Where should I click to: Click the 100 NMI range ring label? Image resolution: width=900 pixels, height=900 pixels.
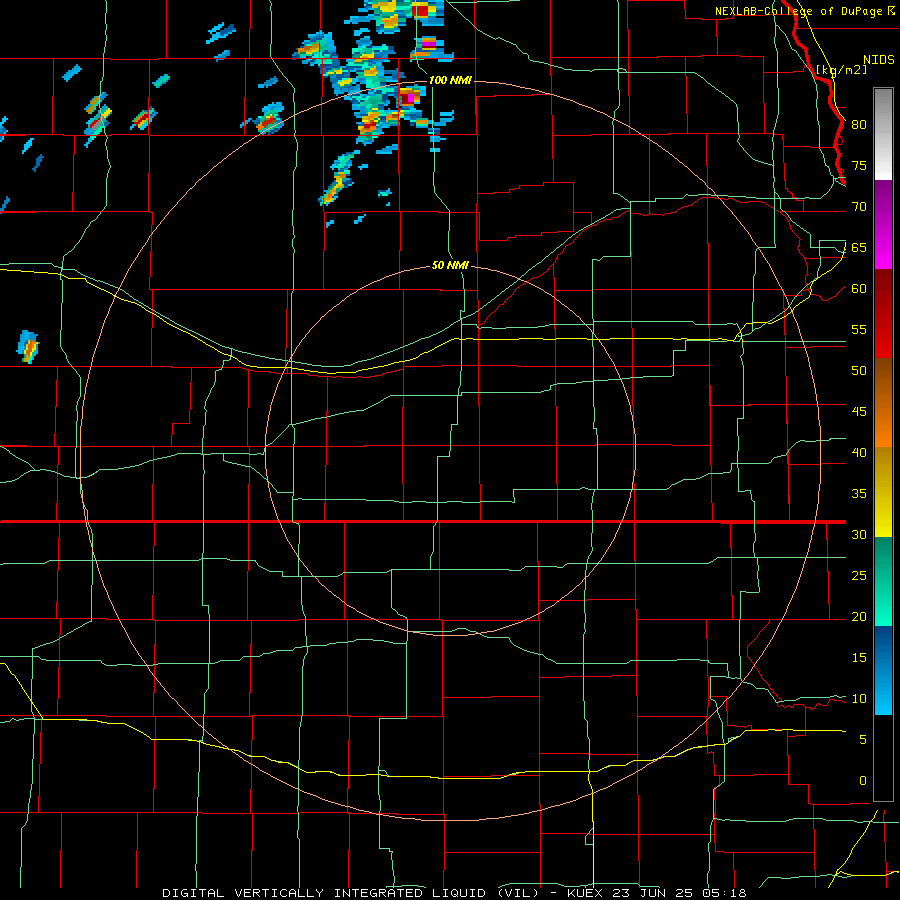click(450, 80)
